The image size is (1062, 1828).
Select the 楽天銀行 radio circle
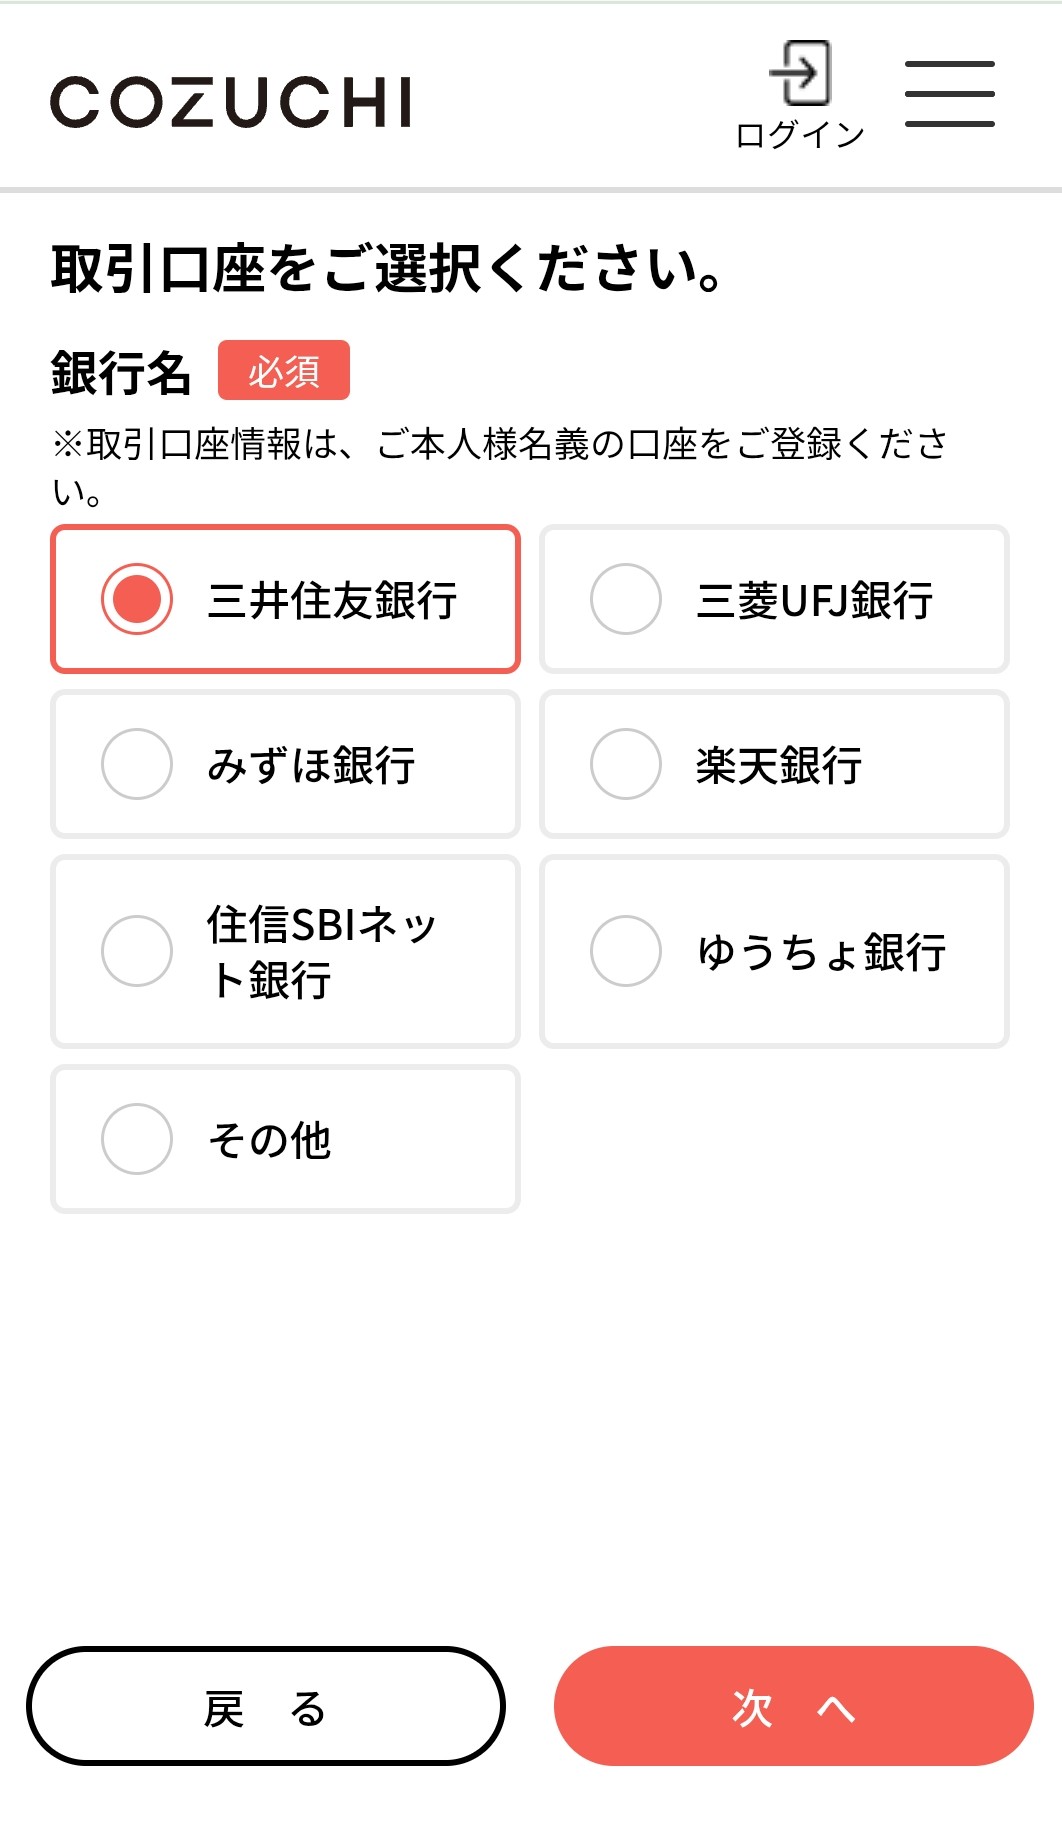click(x=626, y=764)
